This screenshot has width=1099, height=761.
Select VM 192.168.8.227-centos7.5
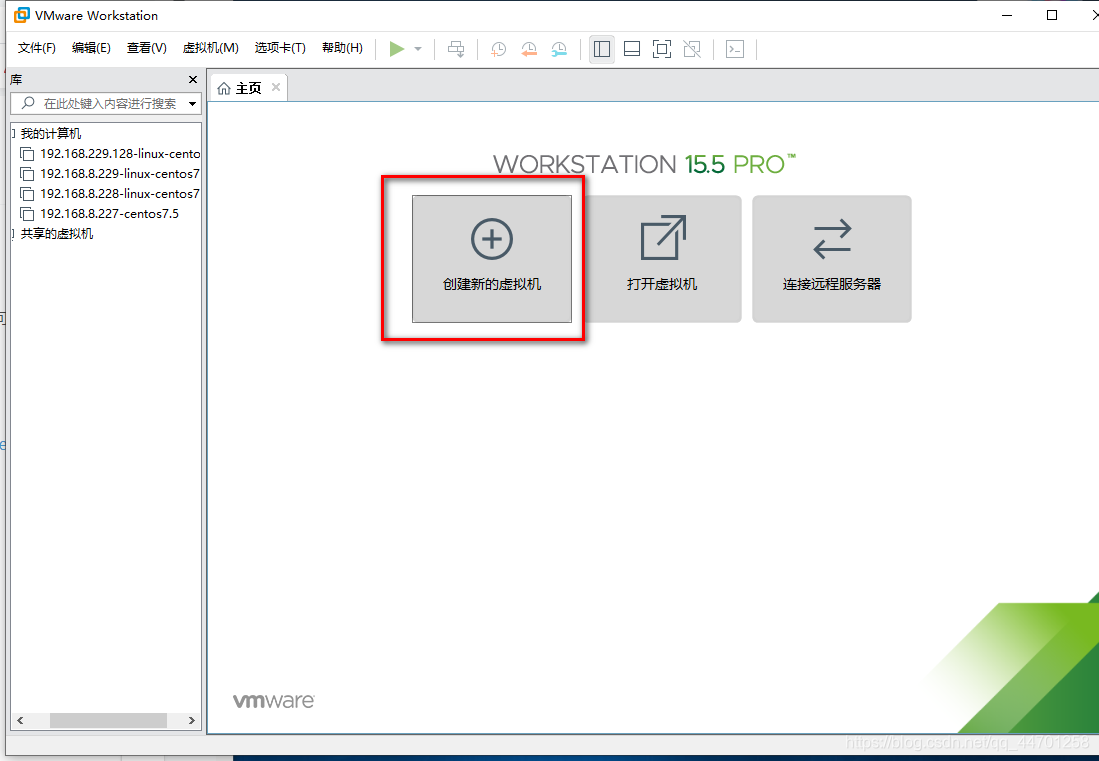pos(100,214)
